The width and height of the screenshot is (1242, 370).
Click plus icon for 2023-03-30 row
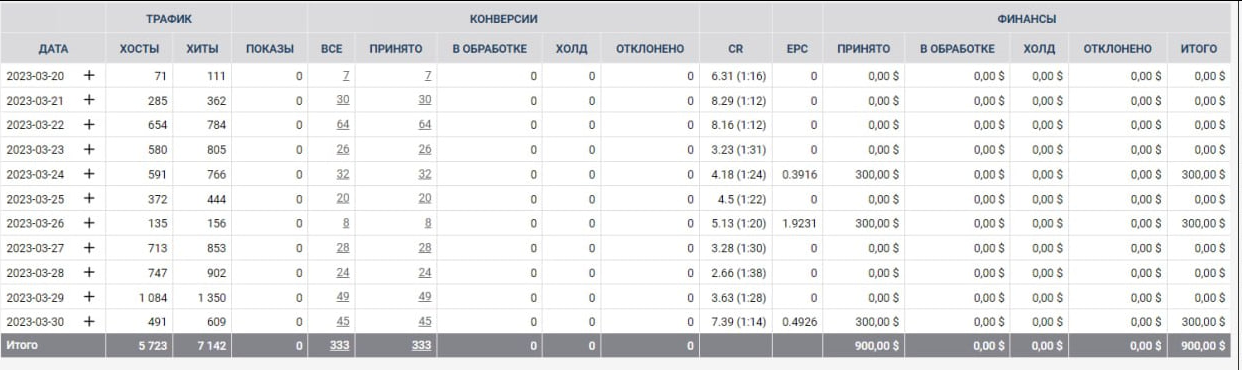click(x=89, y=321)
